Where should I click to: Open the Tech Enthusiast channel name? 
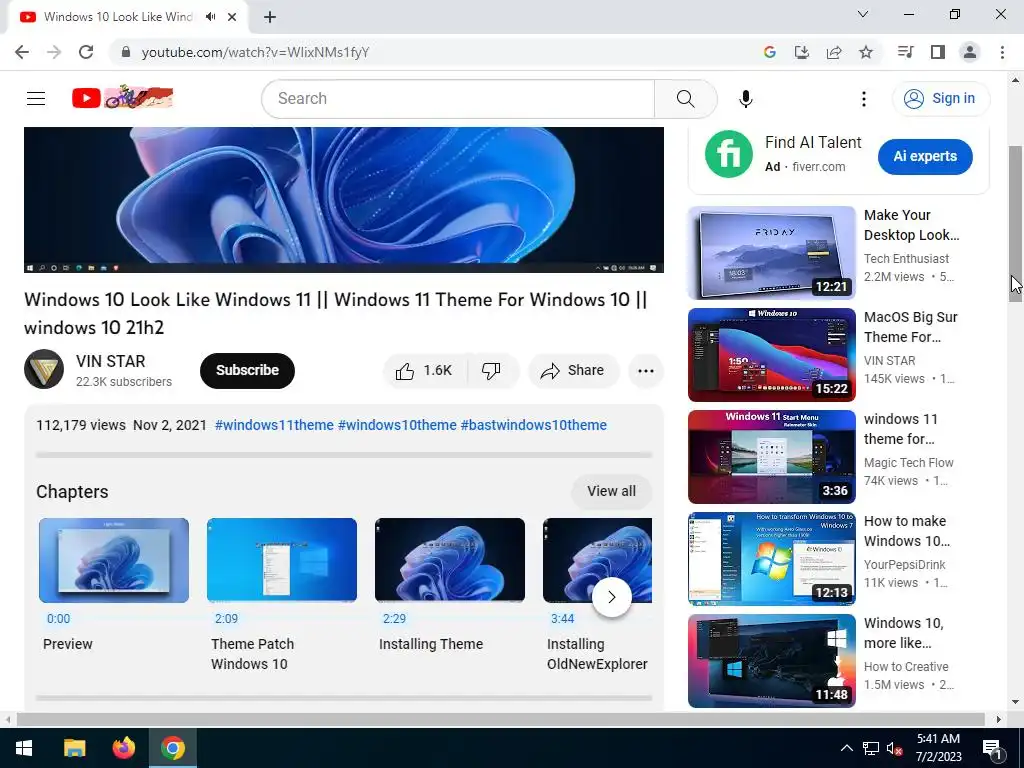(x=906, y=259)
